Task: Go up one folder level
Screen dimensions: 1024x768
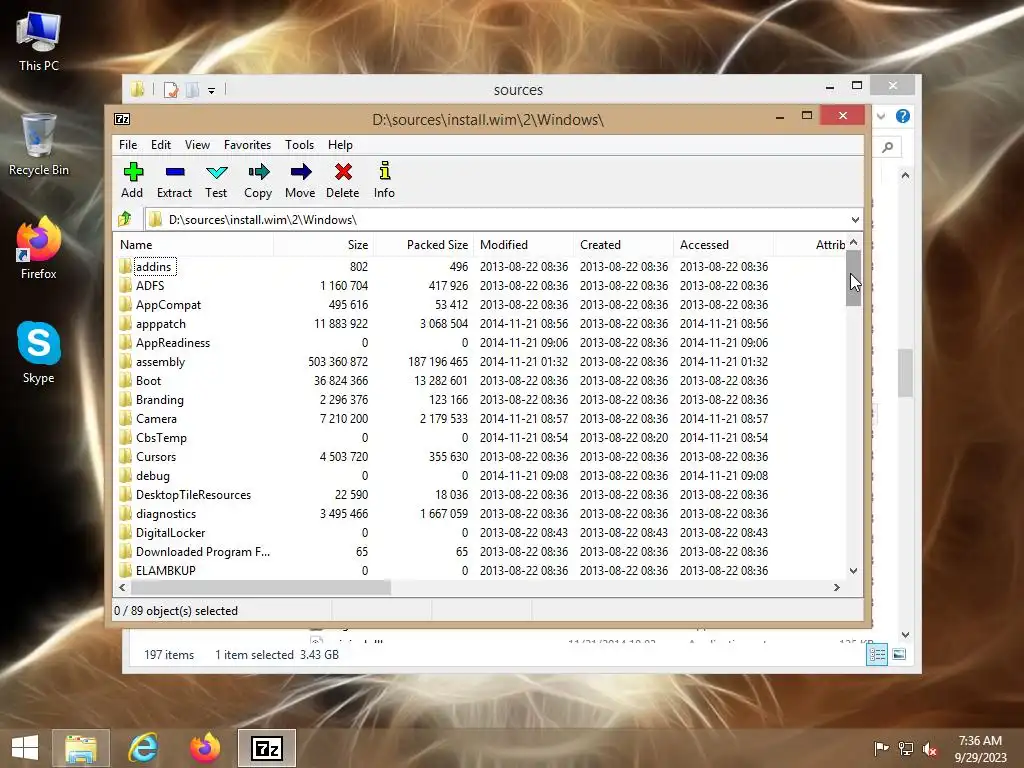Action: click(125, 219)
